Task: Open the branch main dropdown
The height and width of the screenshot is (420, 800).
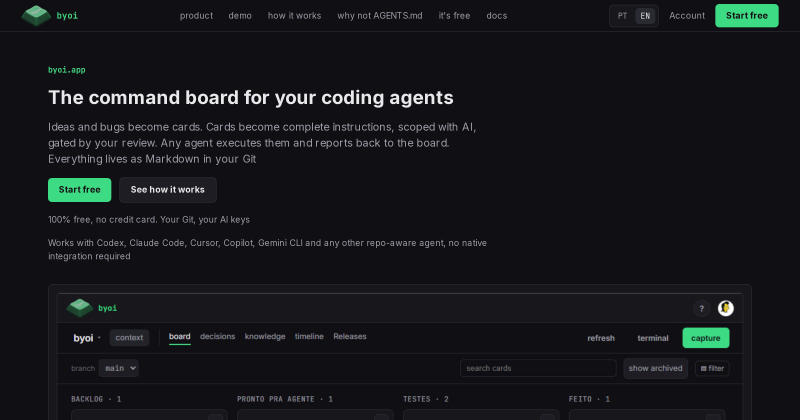Action: [x=118, y=368]
